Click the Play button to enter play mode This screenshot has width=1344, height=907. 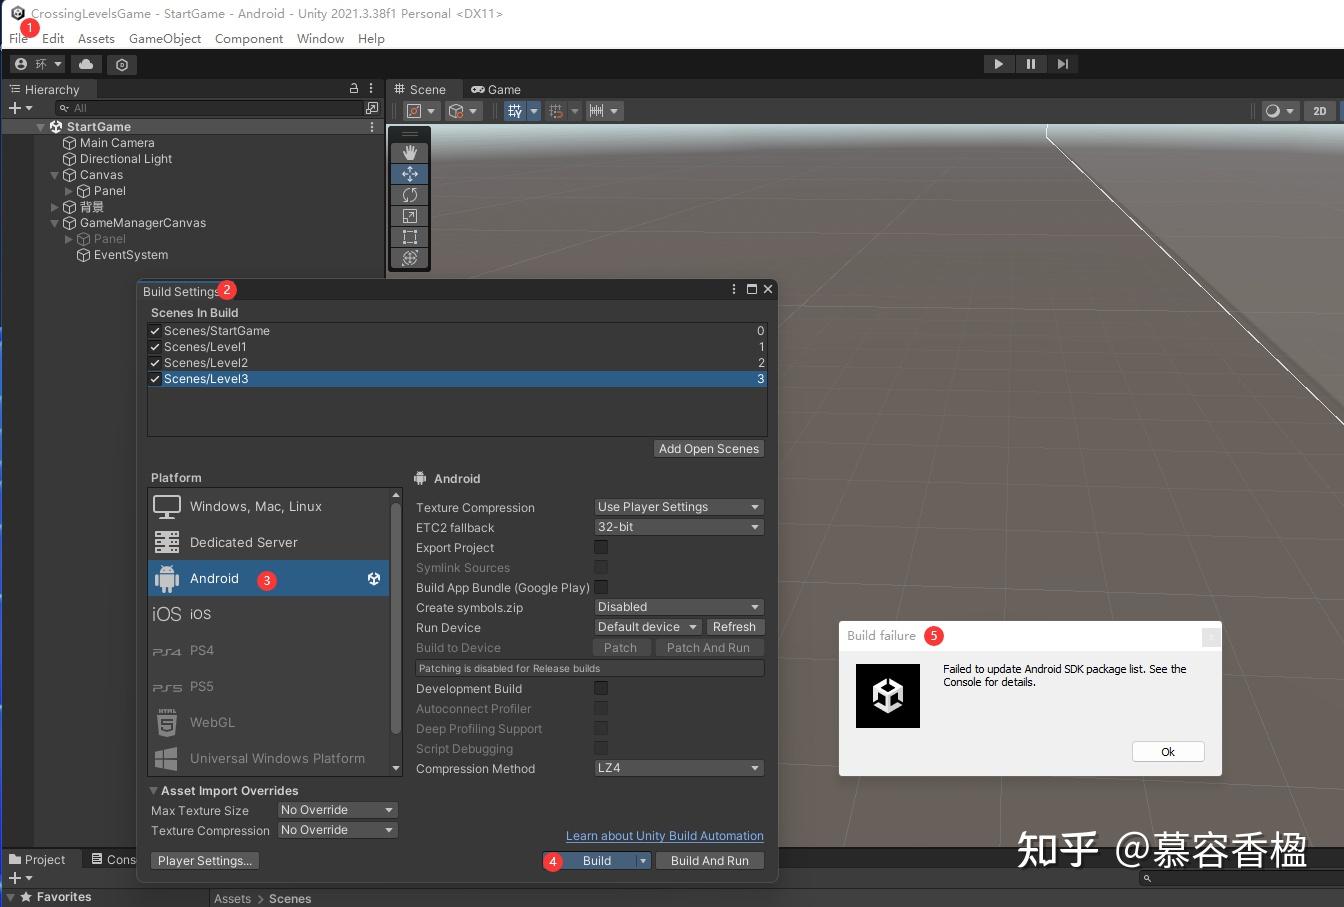coord(998,64)
